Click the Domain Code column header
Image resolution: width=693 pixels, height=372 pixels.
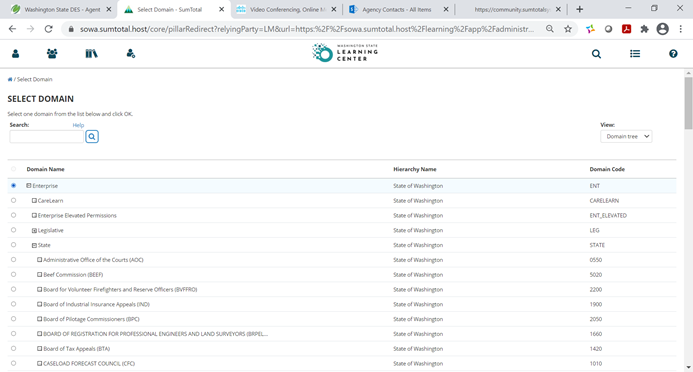click(607, 169)
